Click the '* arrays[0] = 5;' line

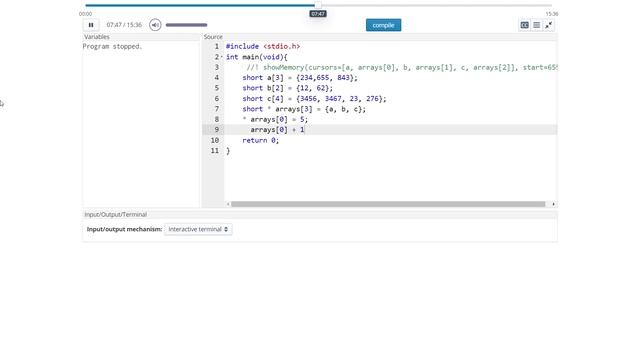pos(276,119)
